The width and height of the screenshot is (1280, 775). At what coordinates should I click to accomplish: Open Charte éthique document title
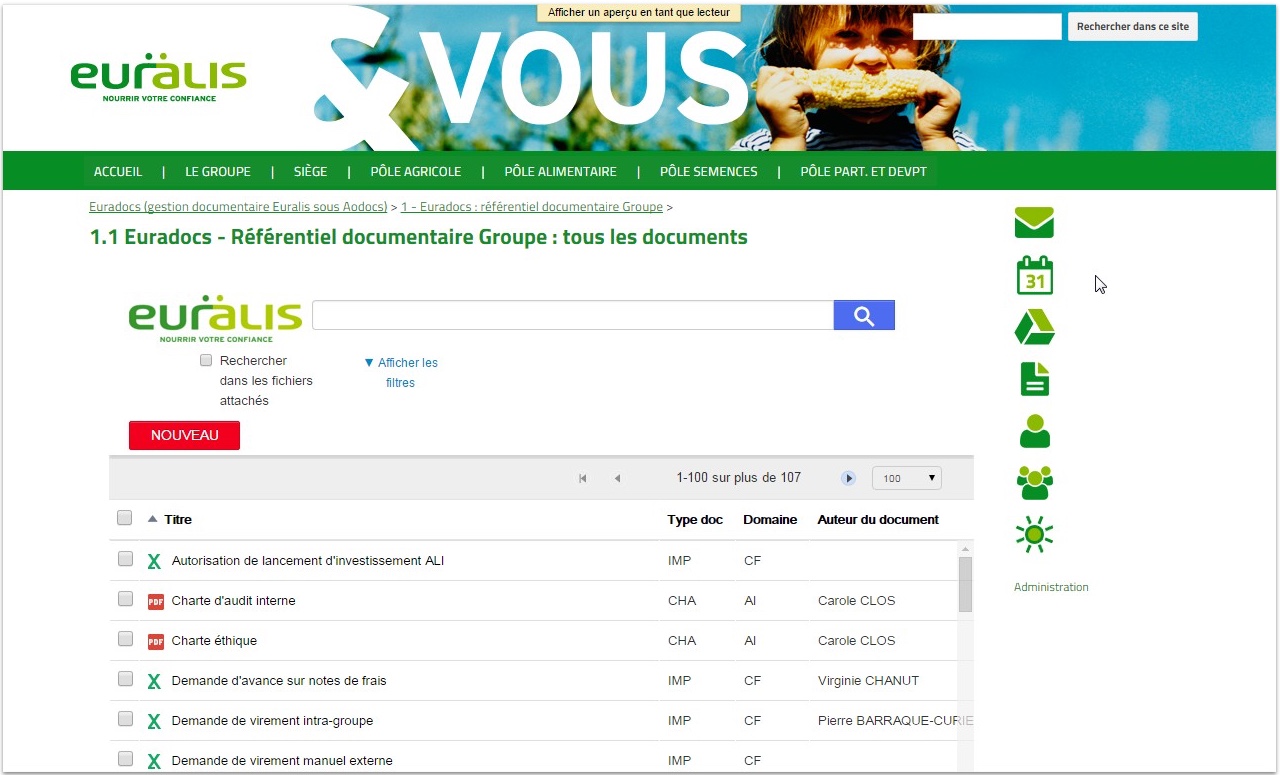pyautogui.click(x=214, y=641)
